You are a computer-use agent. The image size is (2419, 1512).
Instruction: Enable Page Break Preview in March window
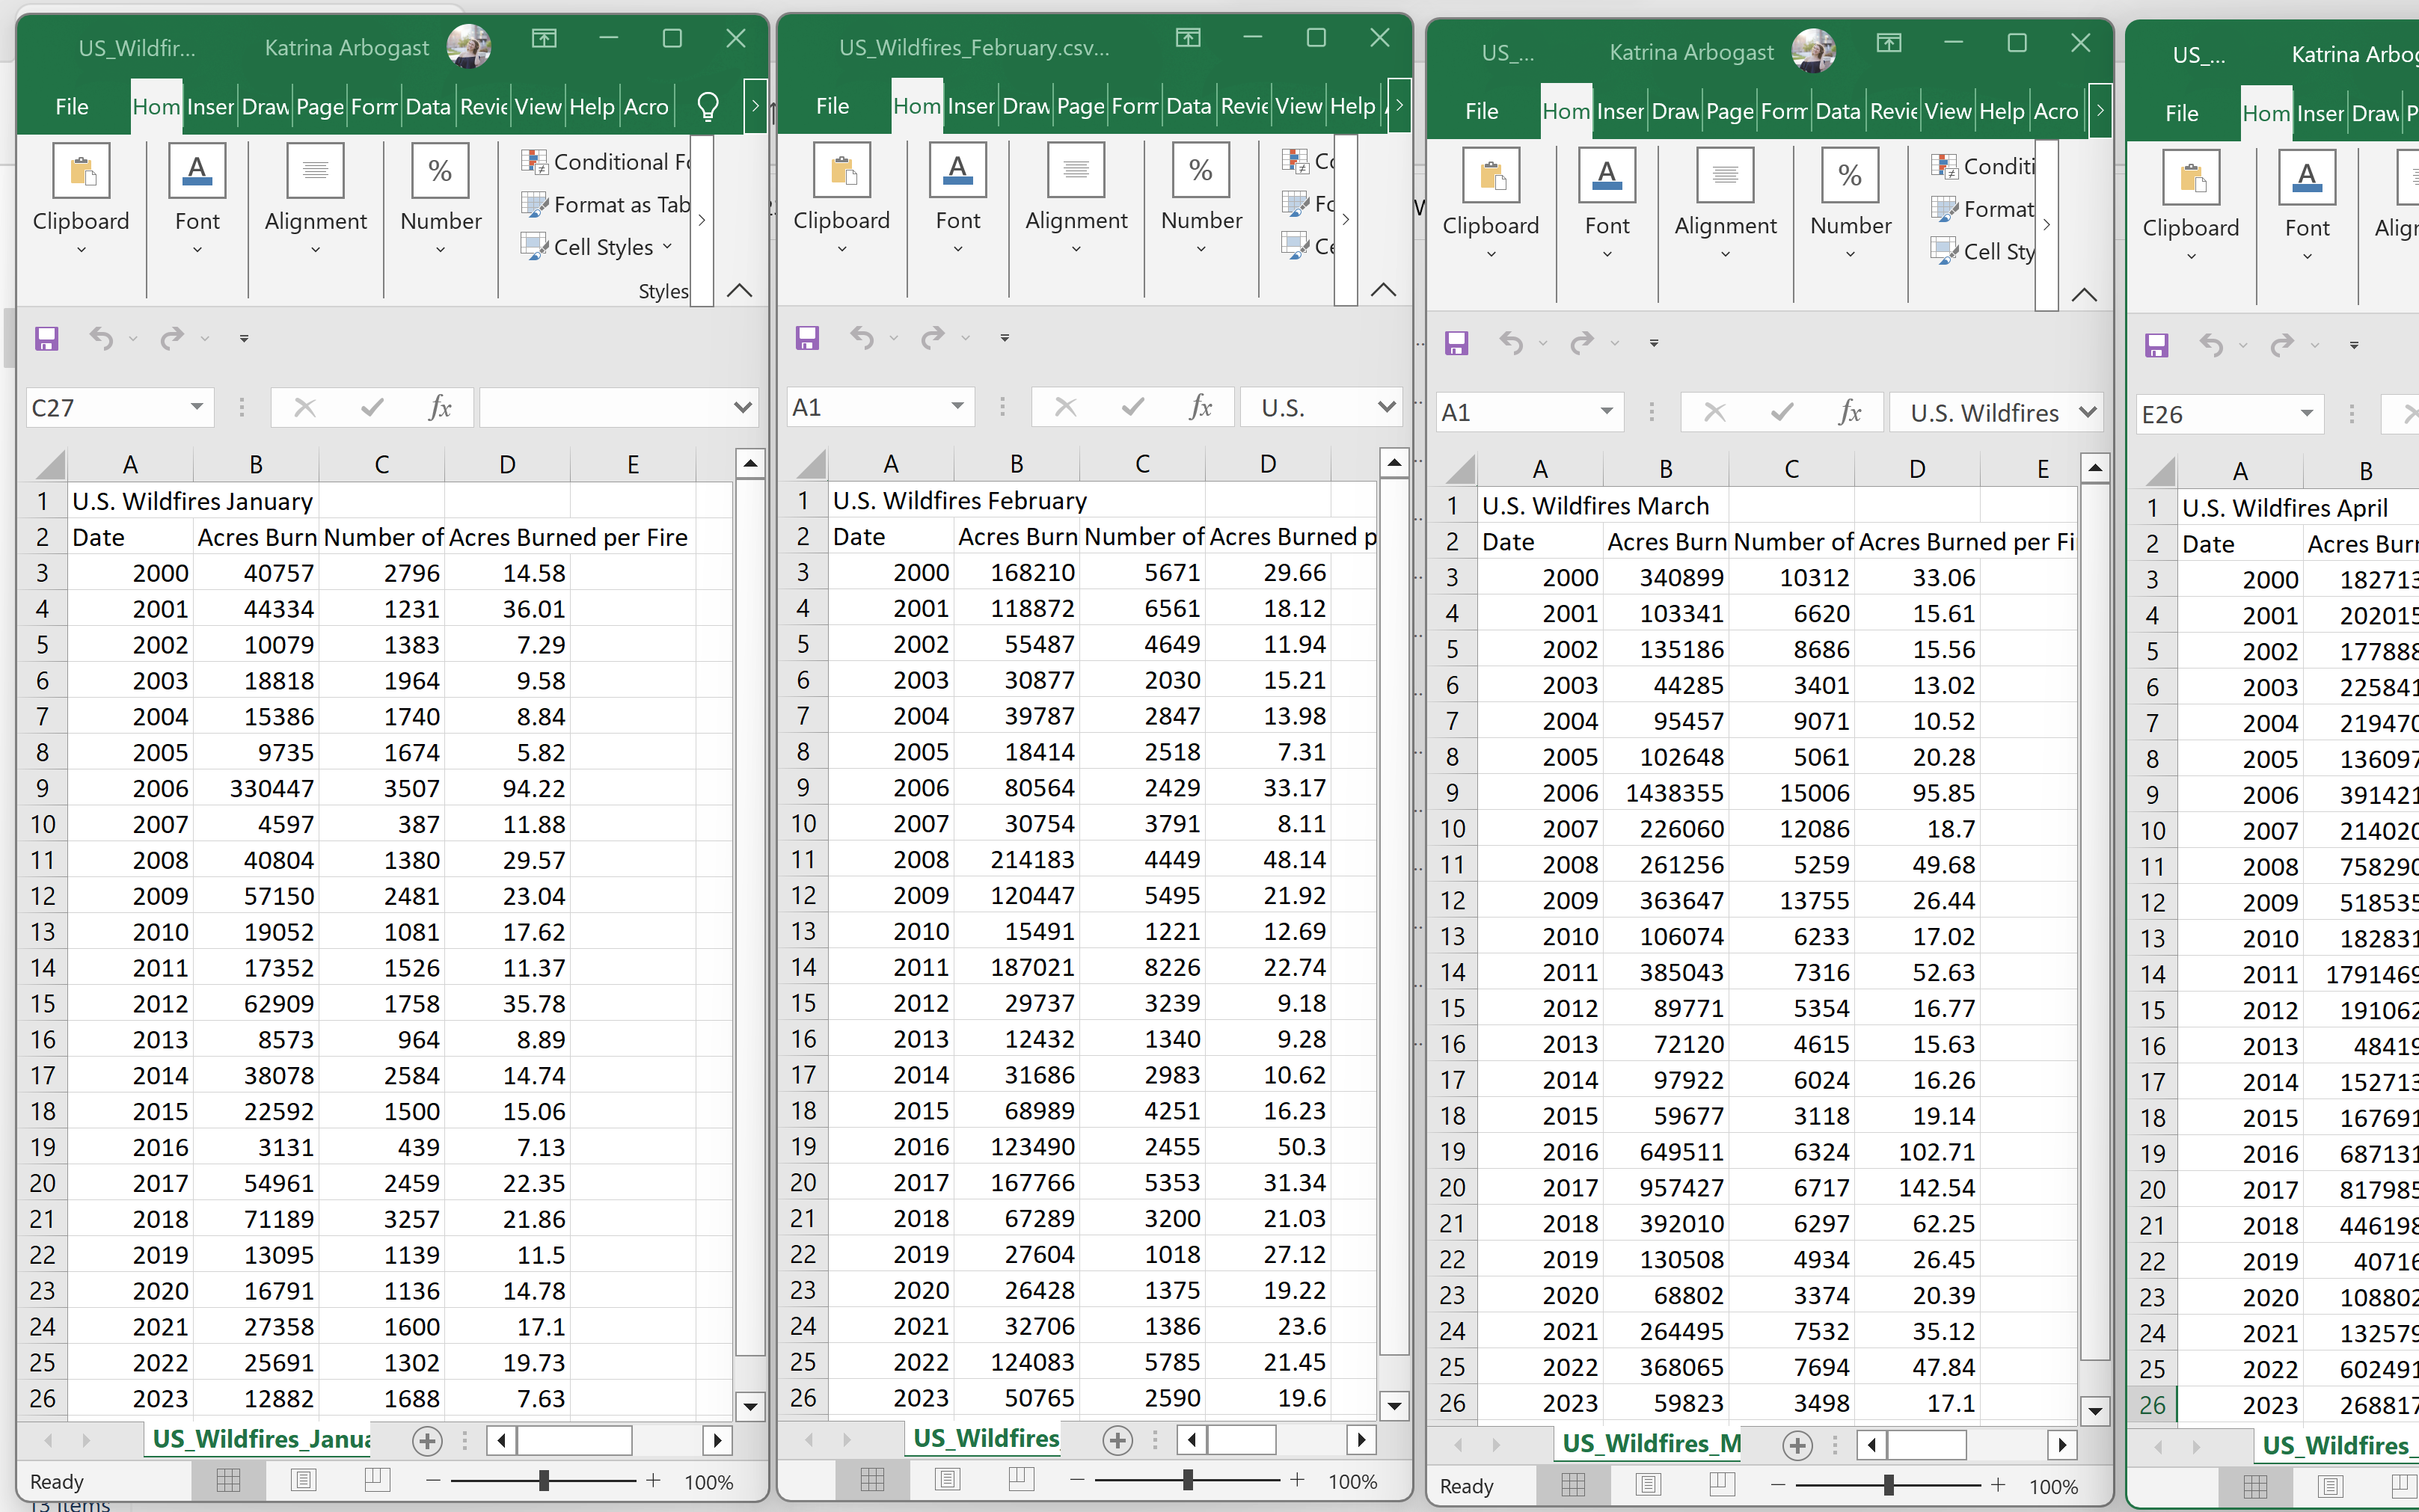point(1721,1485)
